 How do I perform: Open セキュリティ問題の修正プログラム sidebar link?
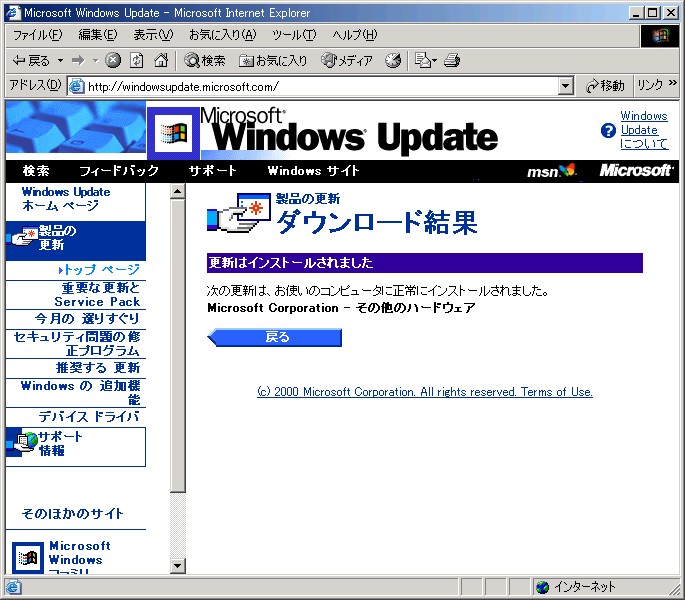coord(77,343)
